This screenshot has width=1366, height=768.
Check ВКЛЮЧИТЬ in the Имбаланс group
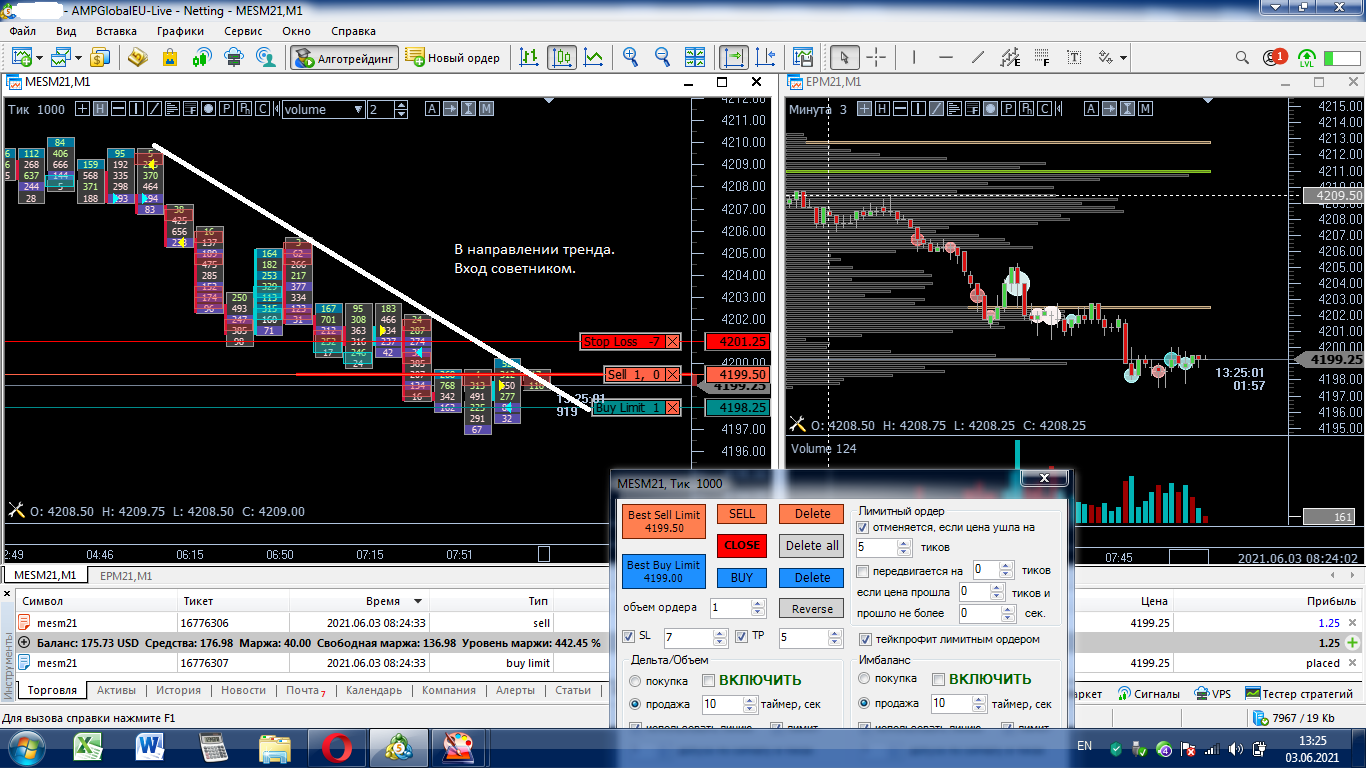point(938,680)
